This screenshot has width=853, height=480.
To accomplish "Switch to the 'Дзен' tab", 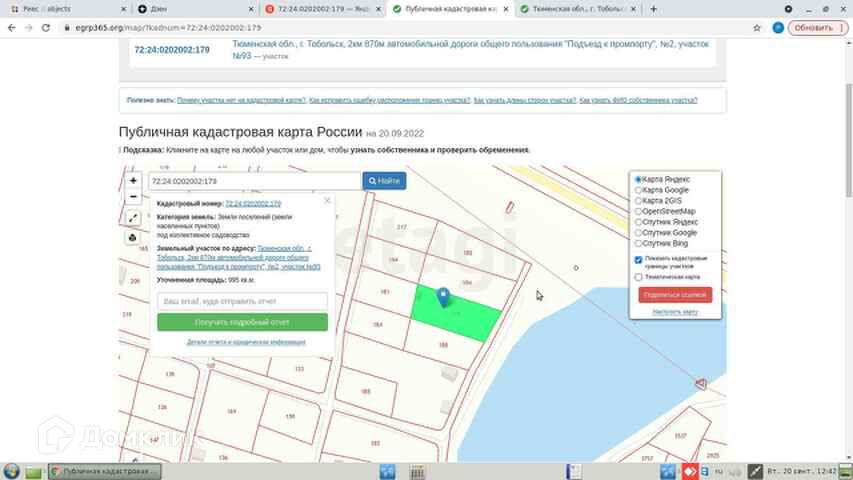I will (x=195, y=9).
